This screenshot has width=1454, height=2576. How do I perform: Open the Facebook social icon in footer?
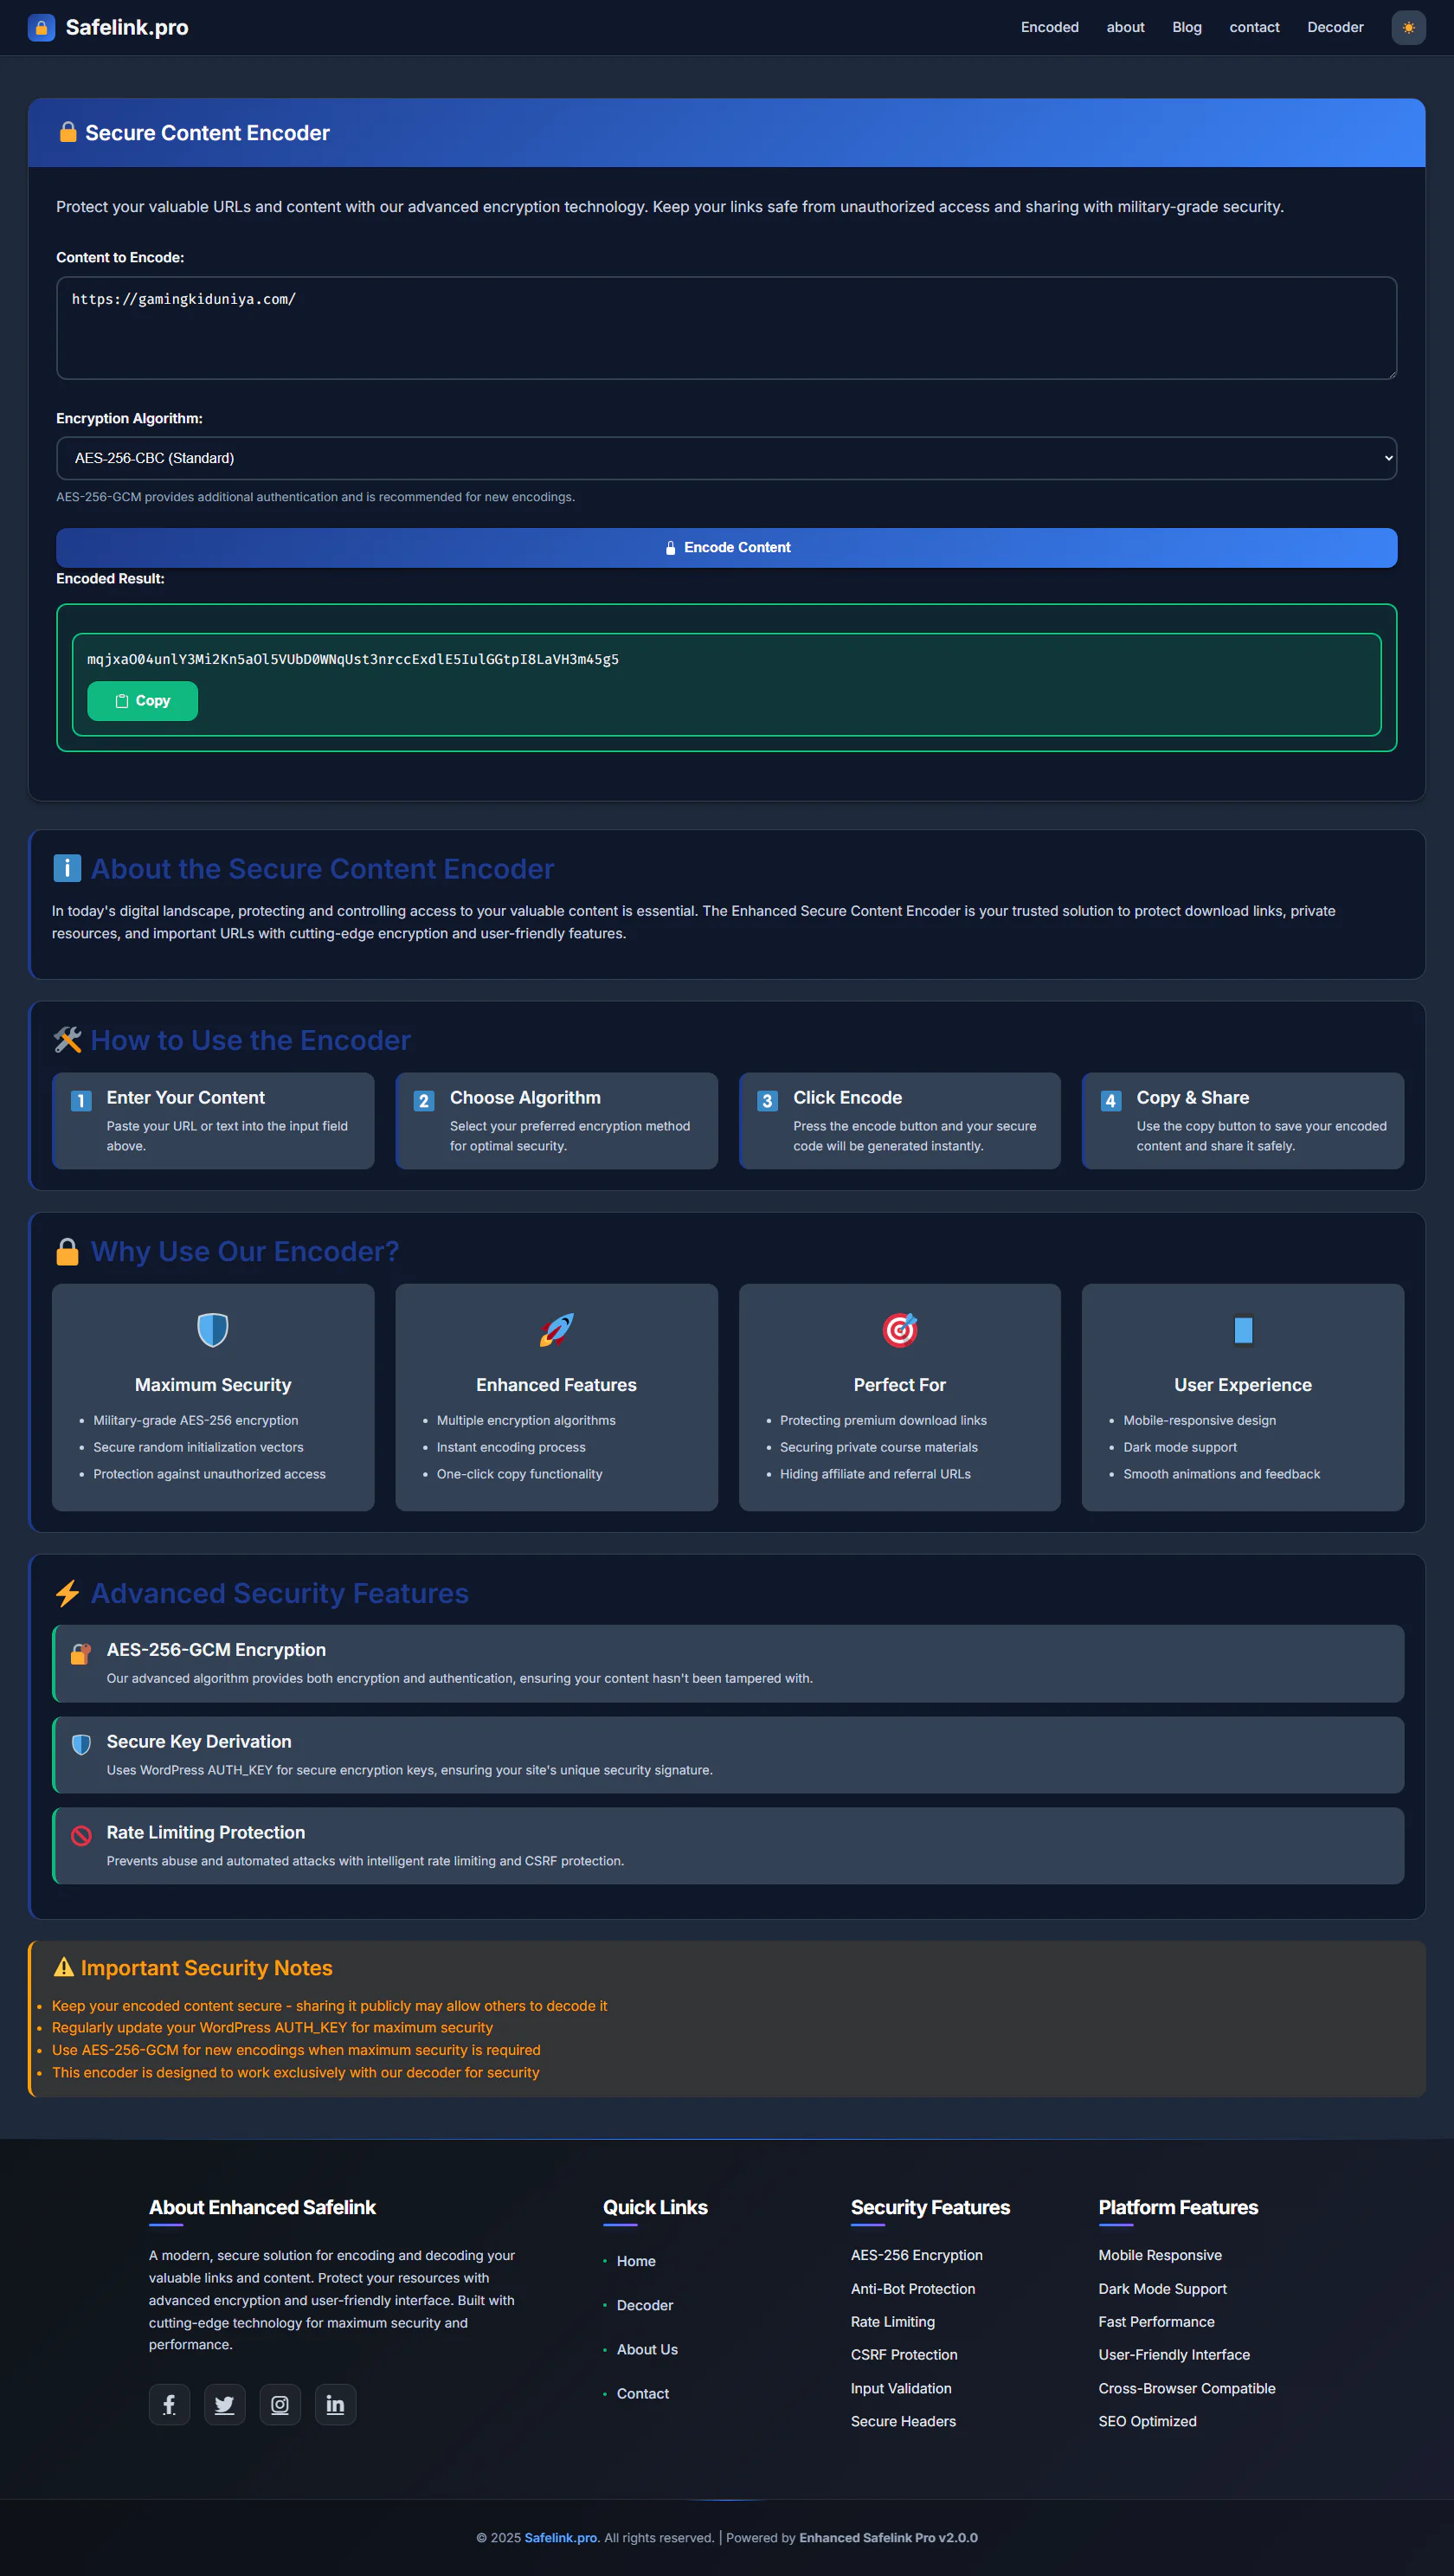169,2404
